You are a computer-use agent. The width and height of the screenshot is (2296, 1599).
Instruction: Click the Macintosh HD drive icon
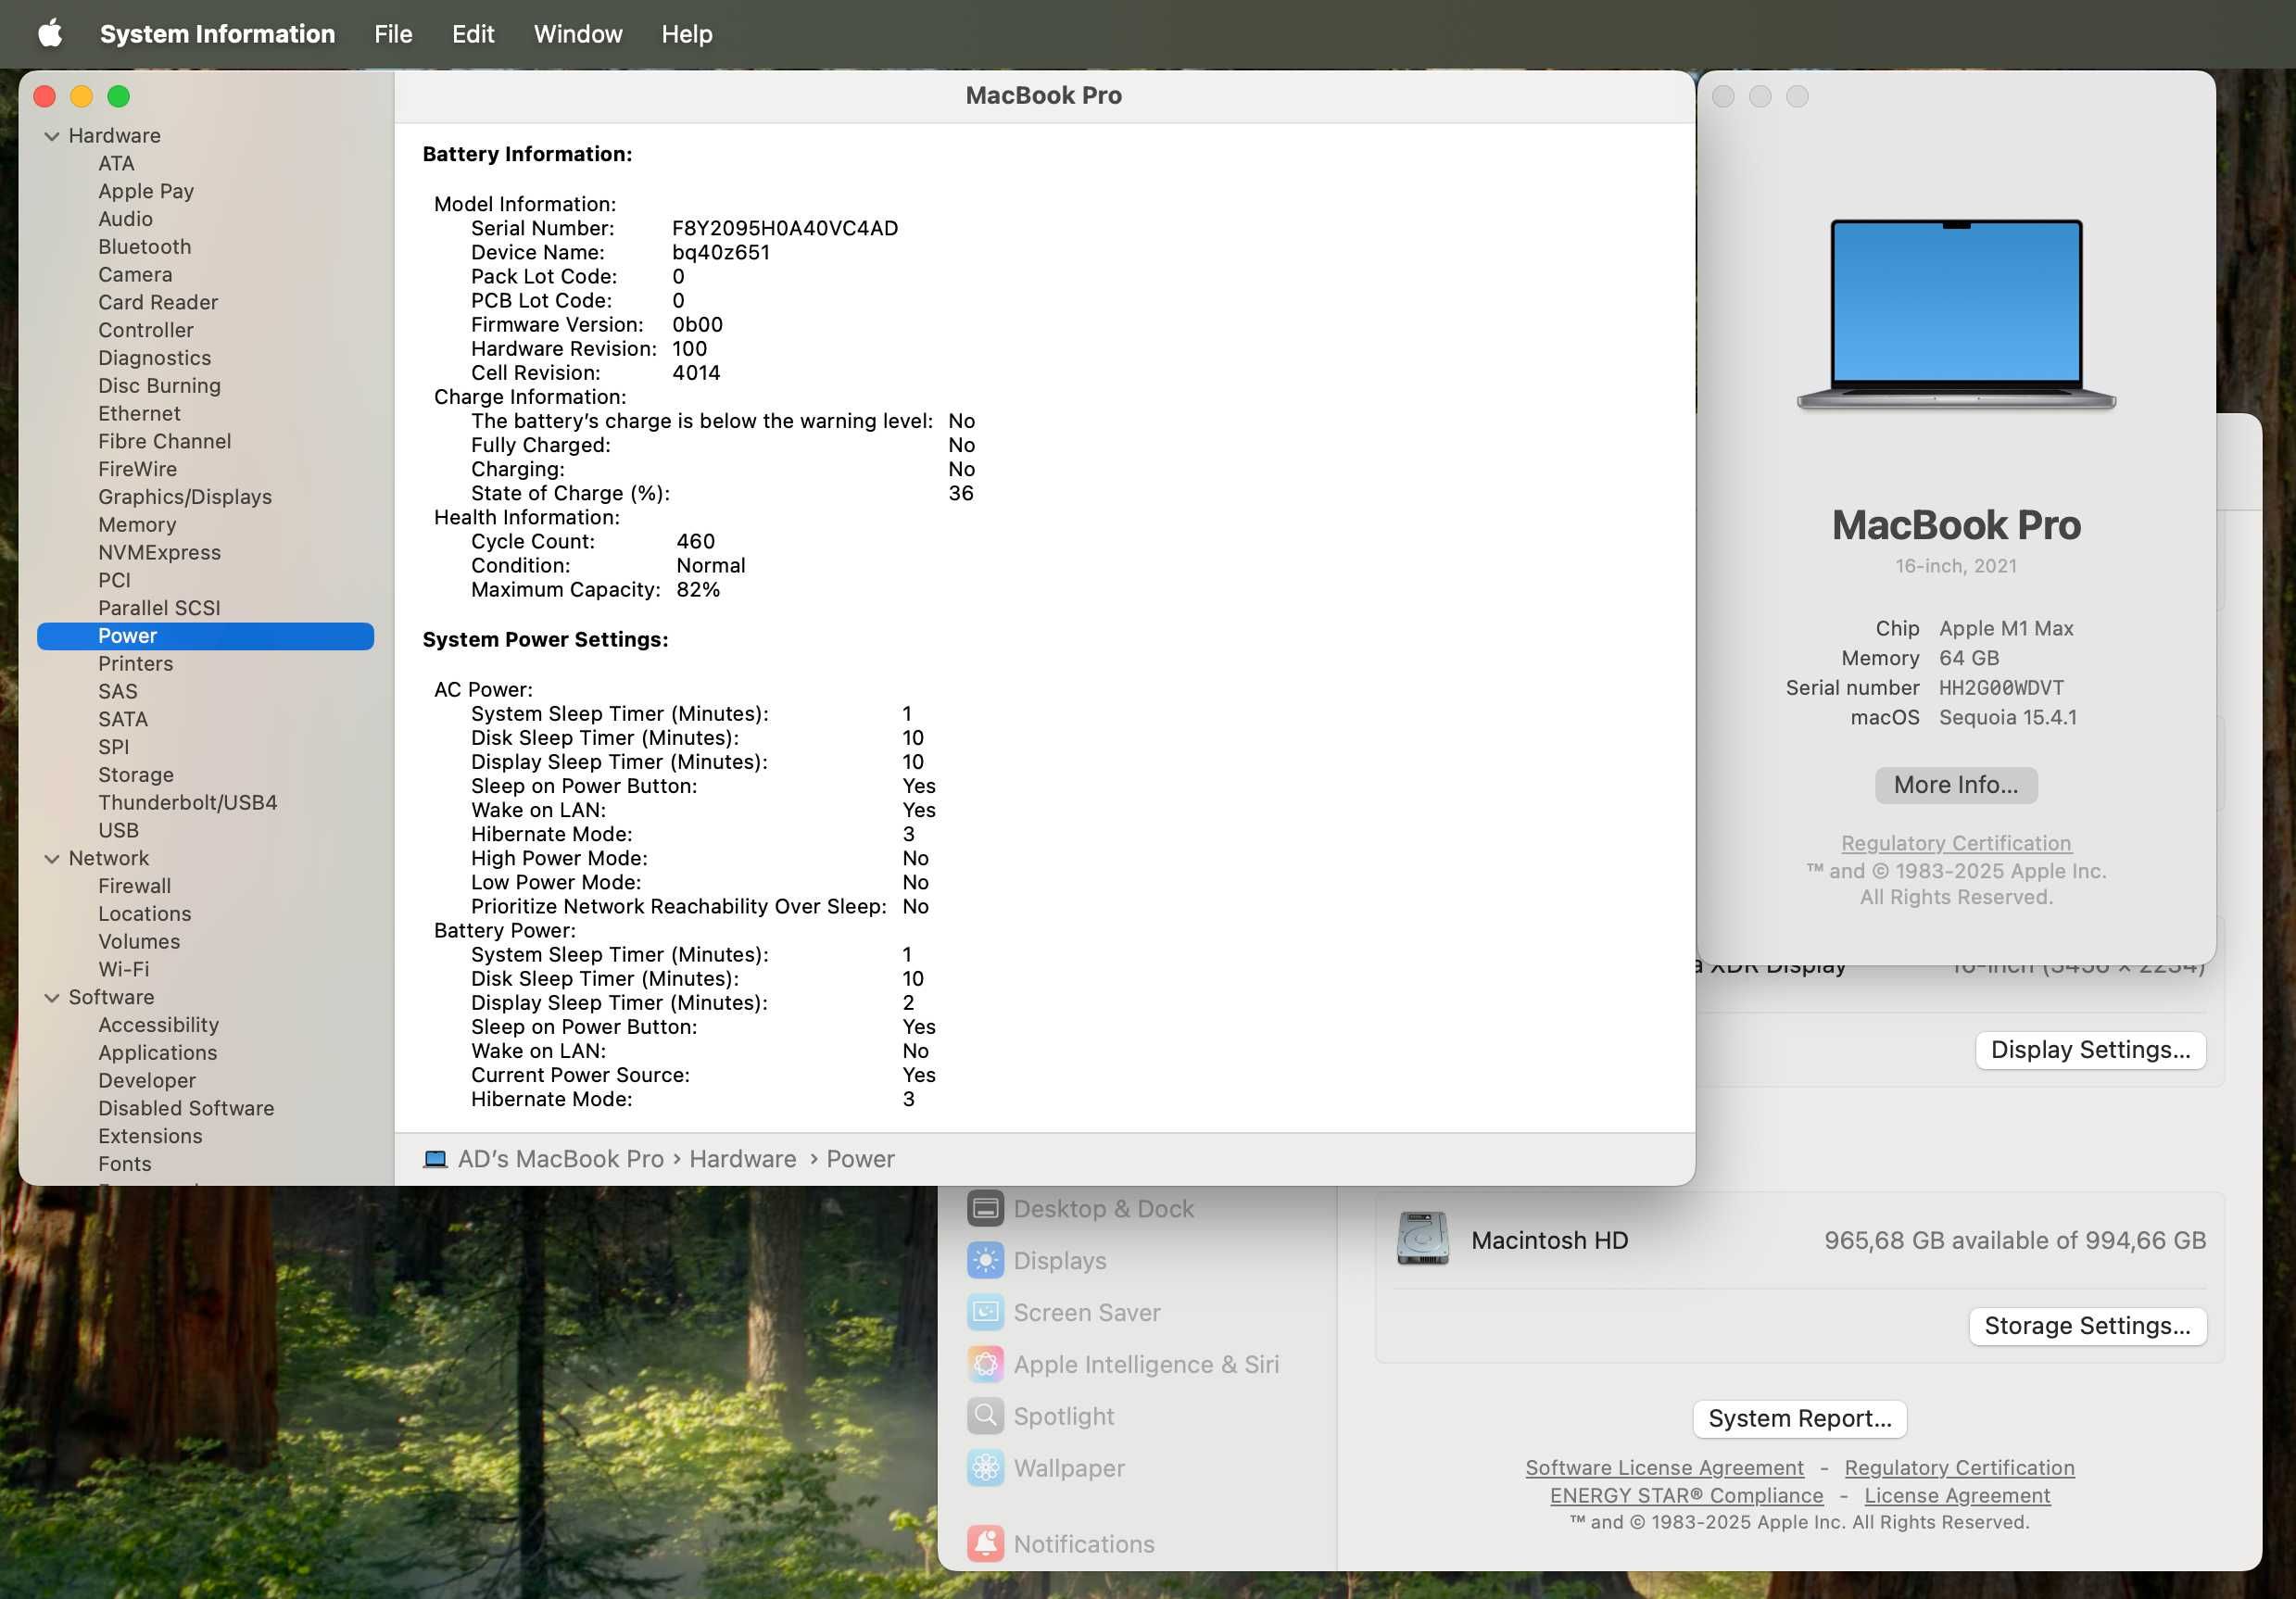pos(1422,1239)
